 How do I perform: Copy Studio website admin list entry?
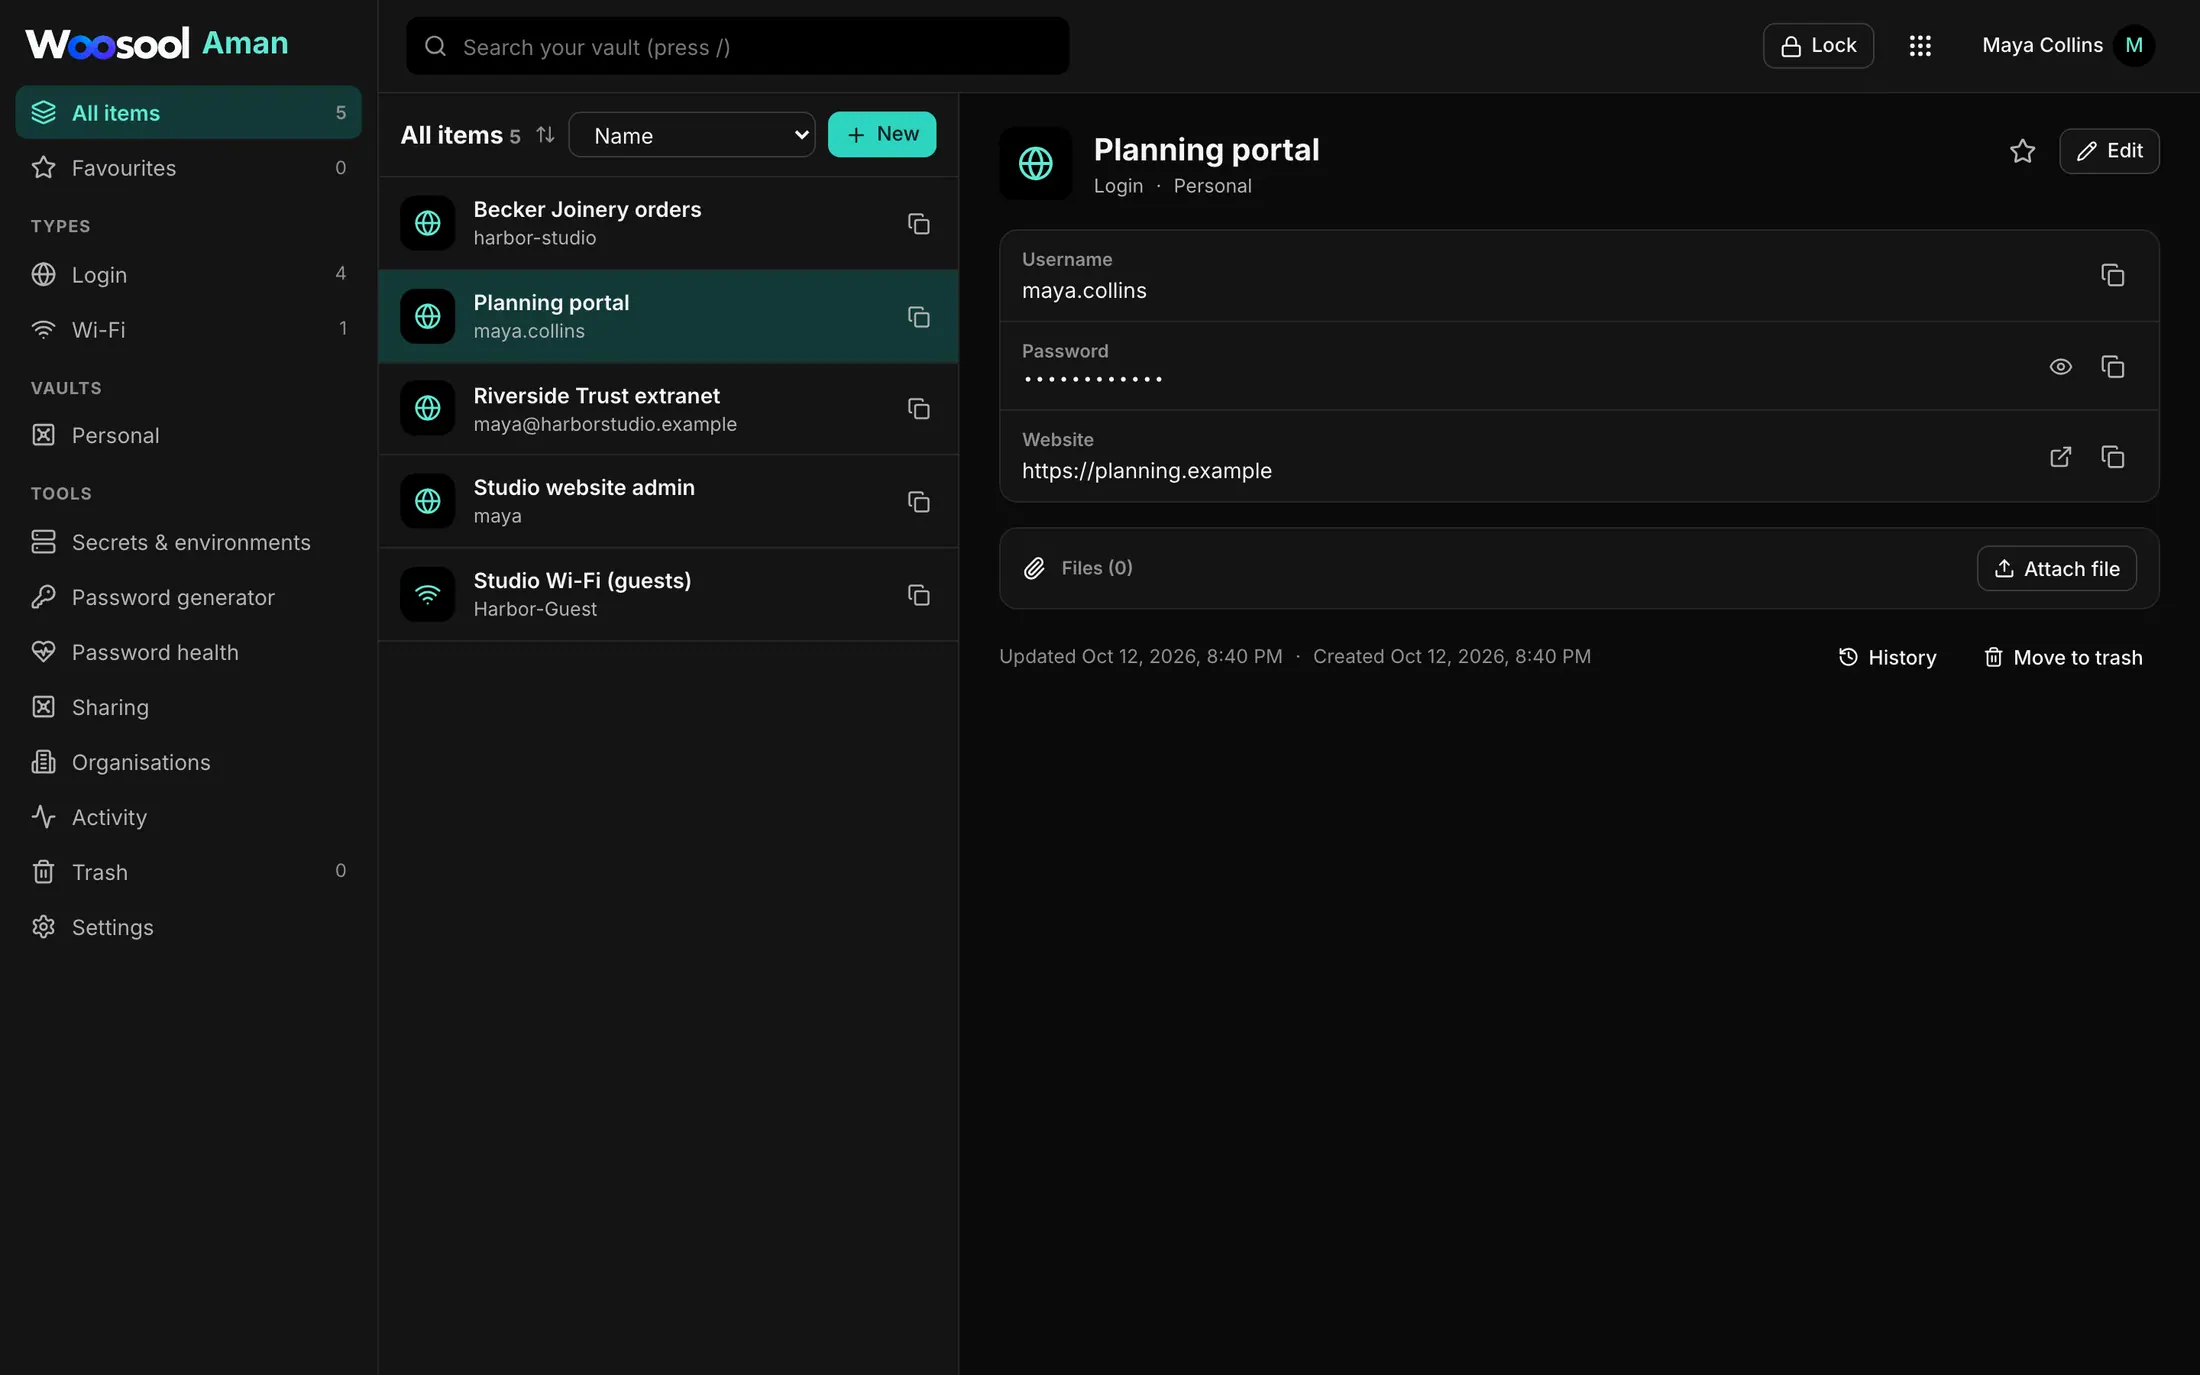(x=918, y=502)
